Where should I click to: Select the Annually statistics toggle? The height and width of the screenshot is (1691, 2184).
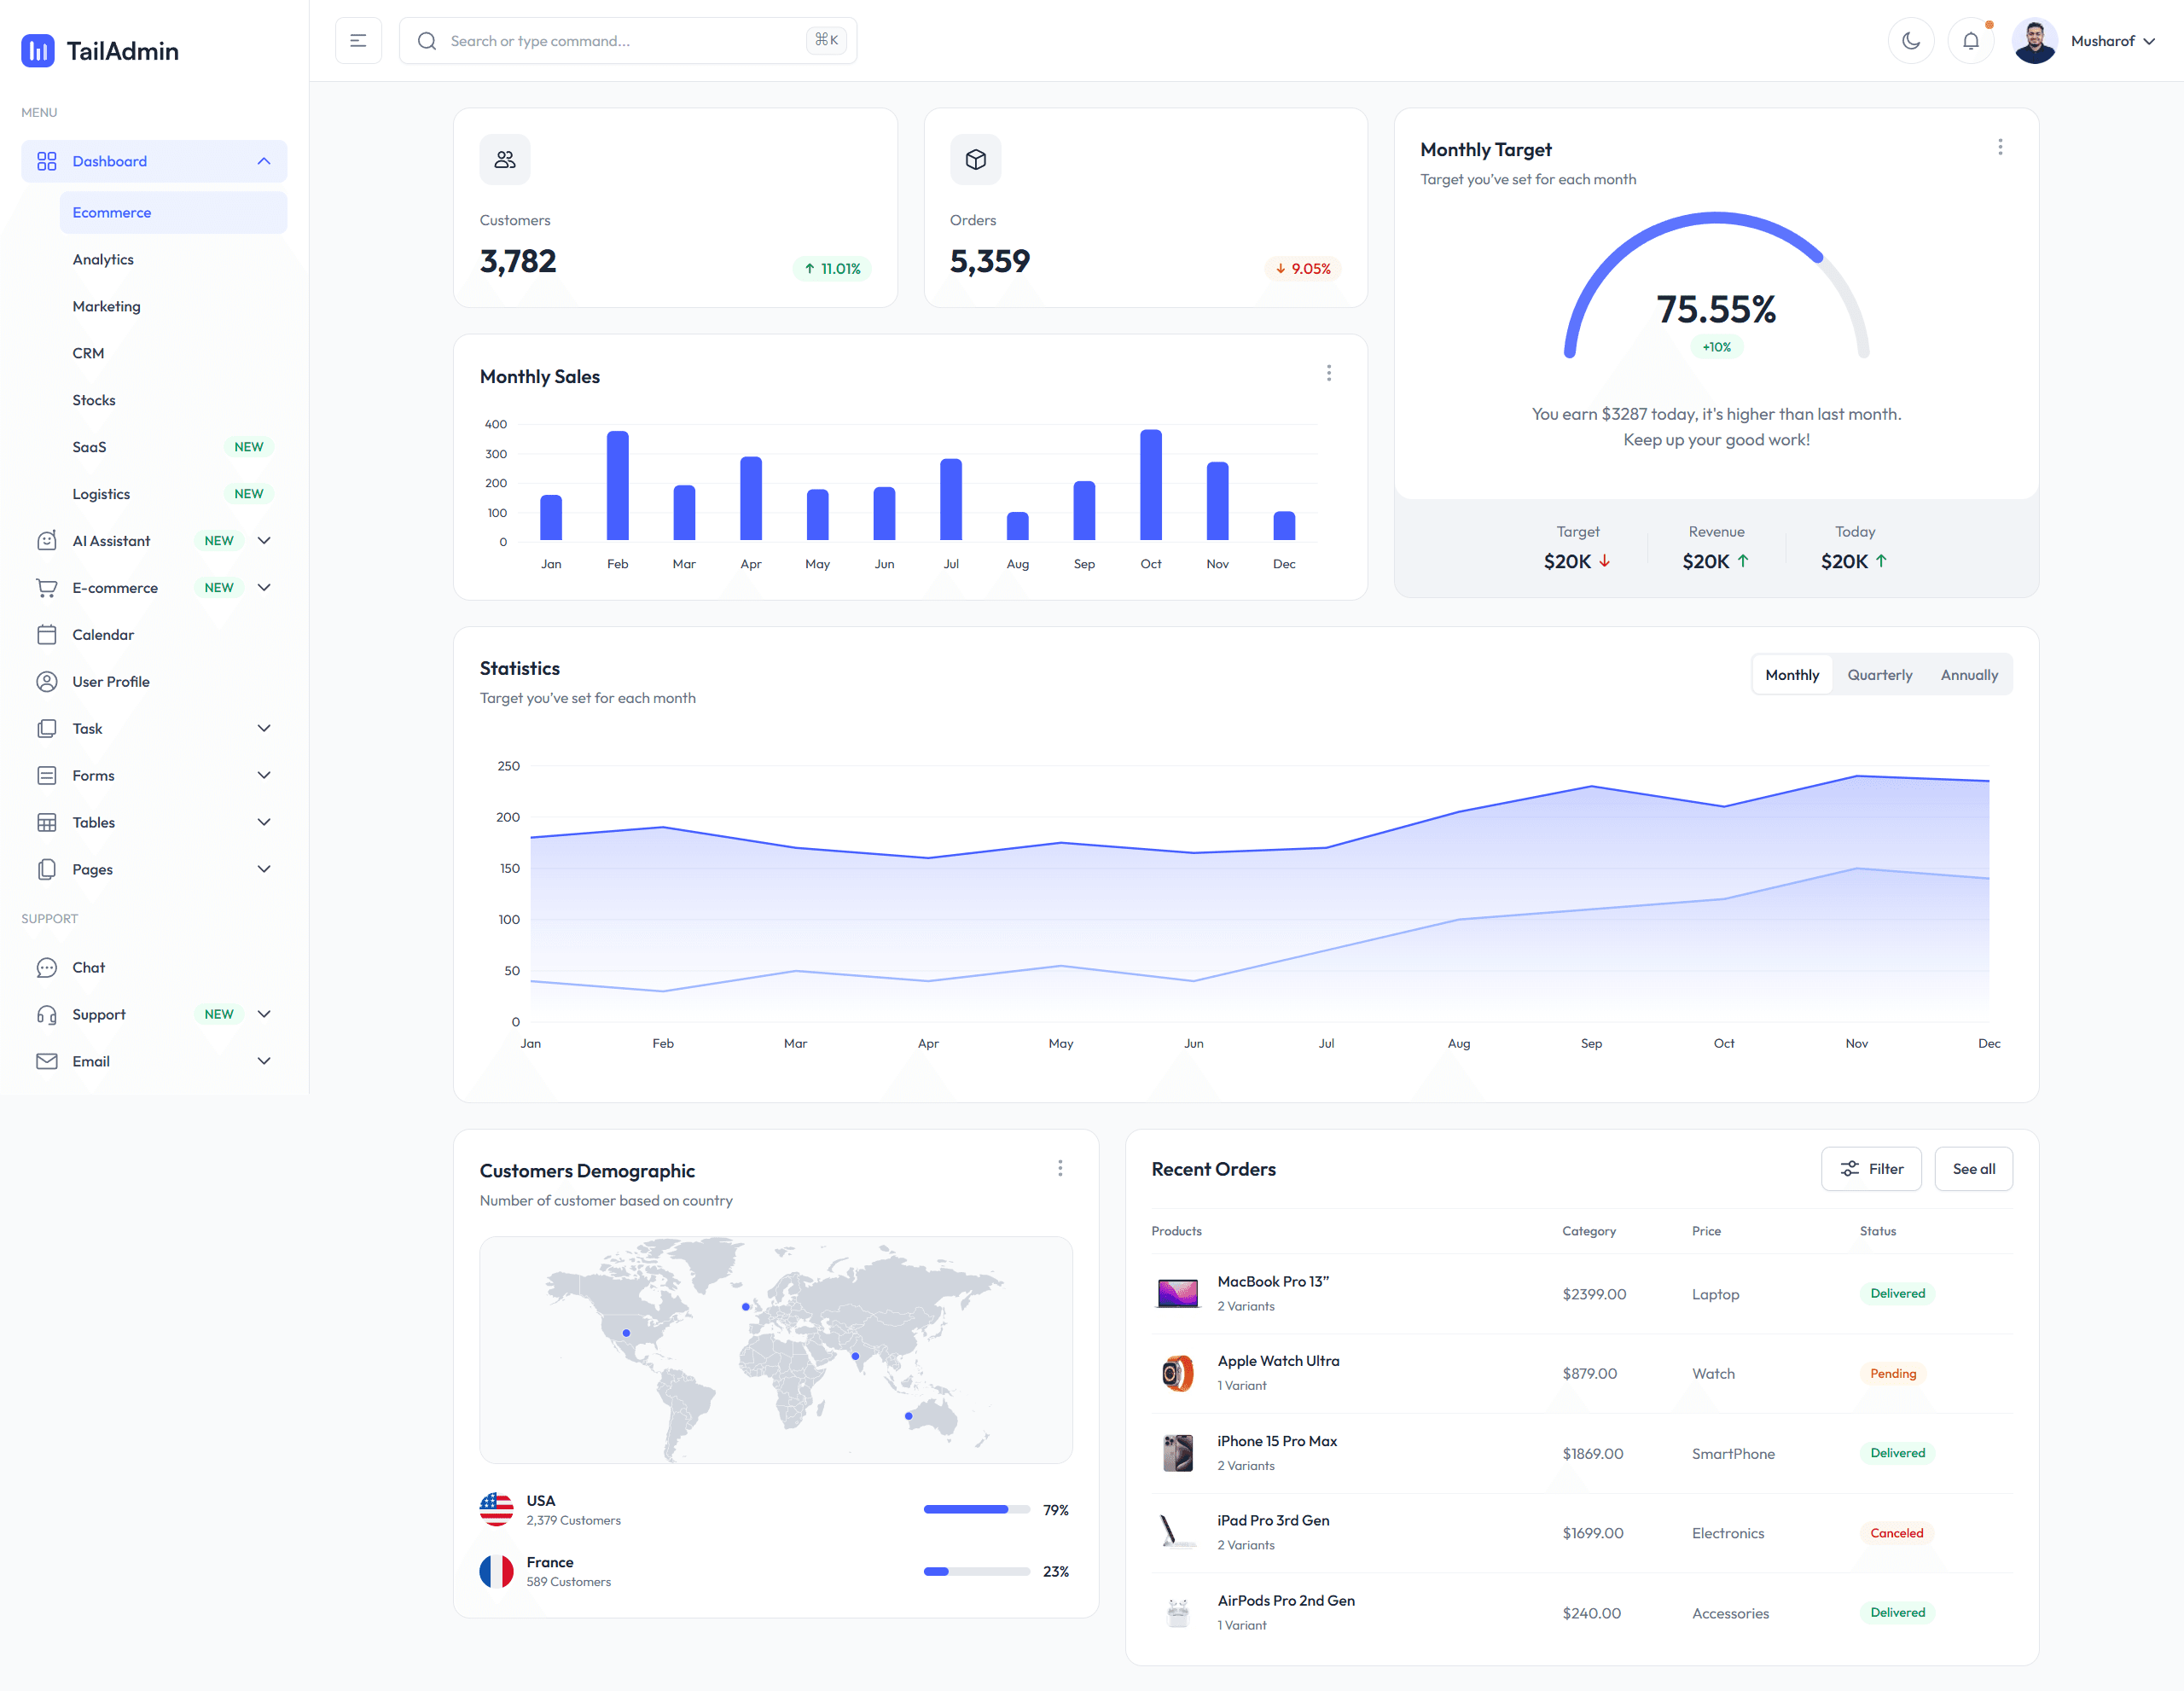pos(1967,674)
